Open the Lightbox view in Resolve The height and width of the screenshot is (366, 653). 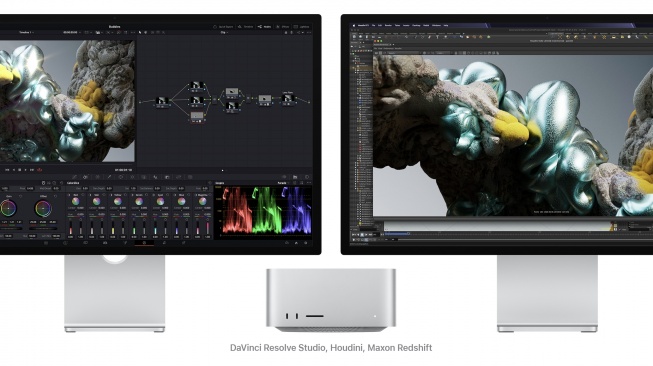point(302,27)
